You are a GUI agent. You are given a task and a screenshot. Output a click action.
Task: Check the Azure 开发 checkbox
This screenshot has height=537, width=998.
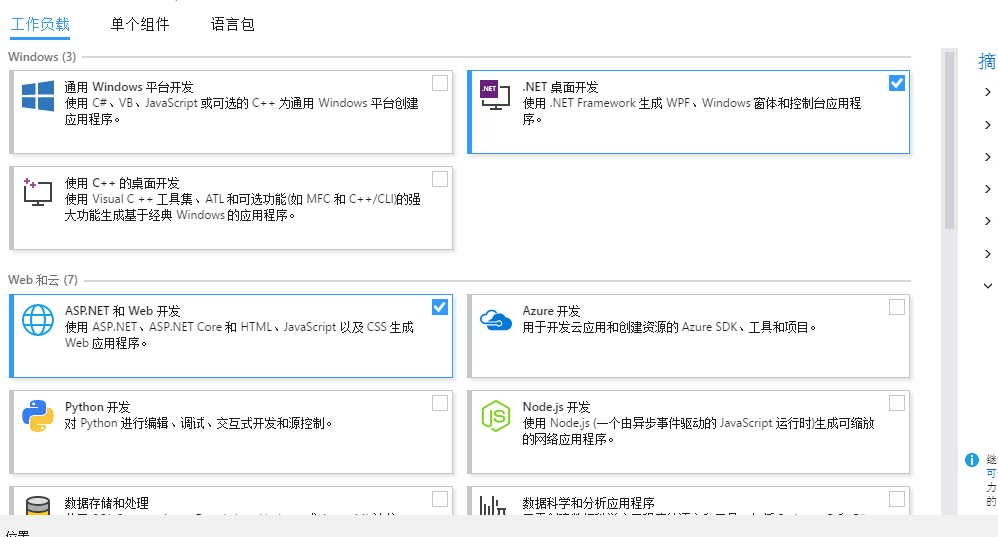[x=897, y=307]
